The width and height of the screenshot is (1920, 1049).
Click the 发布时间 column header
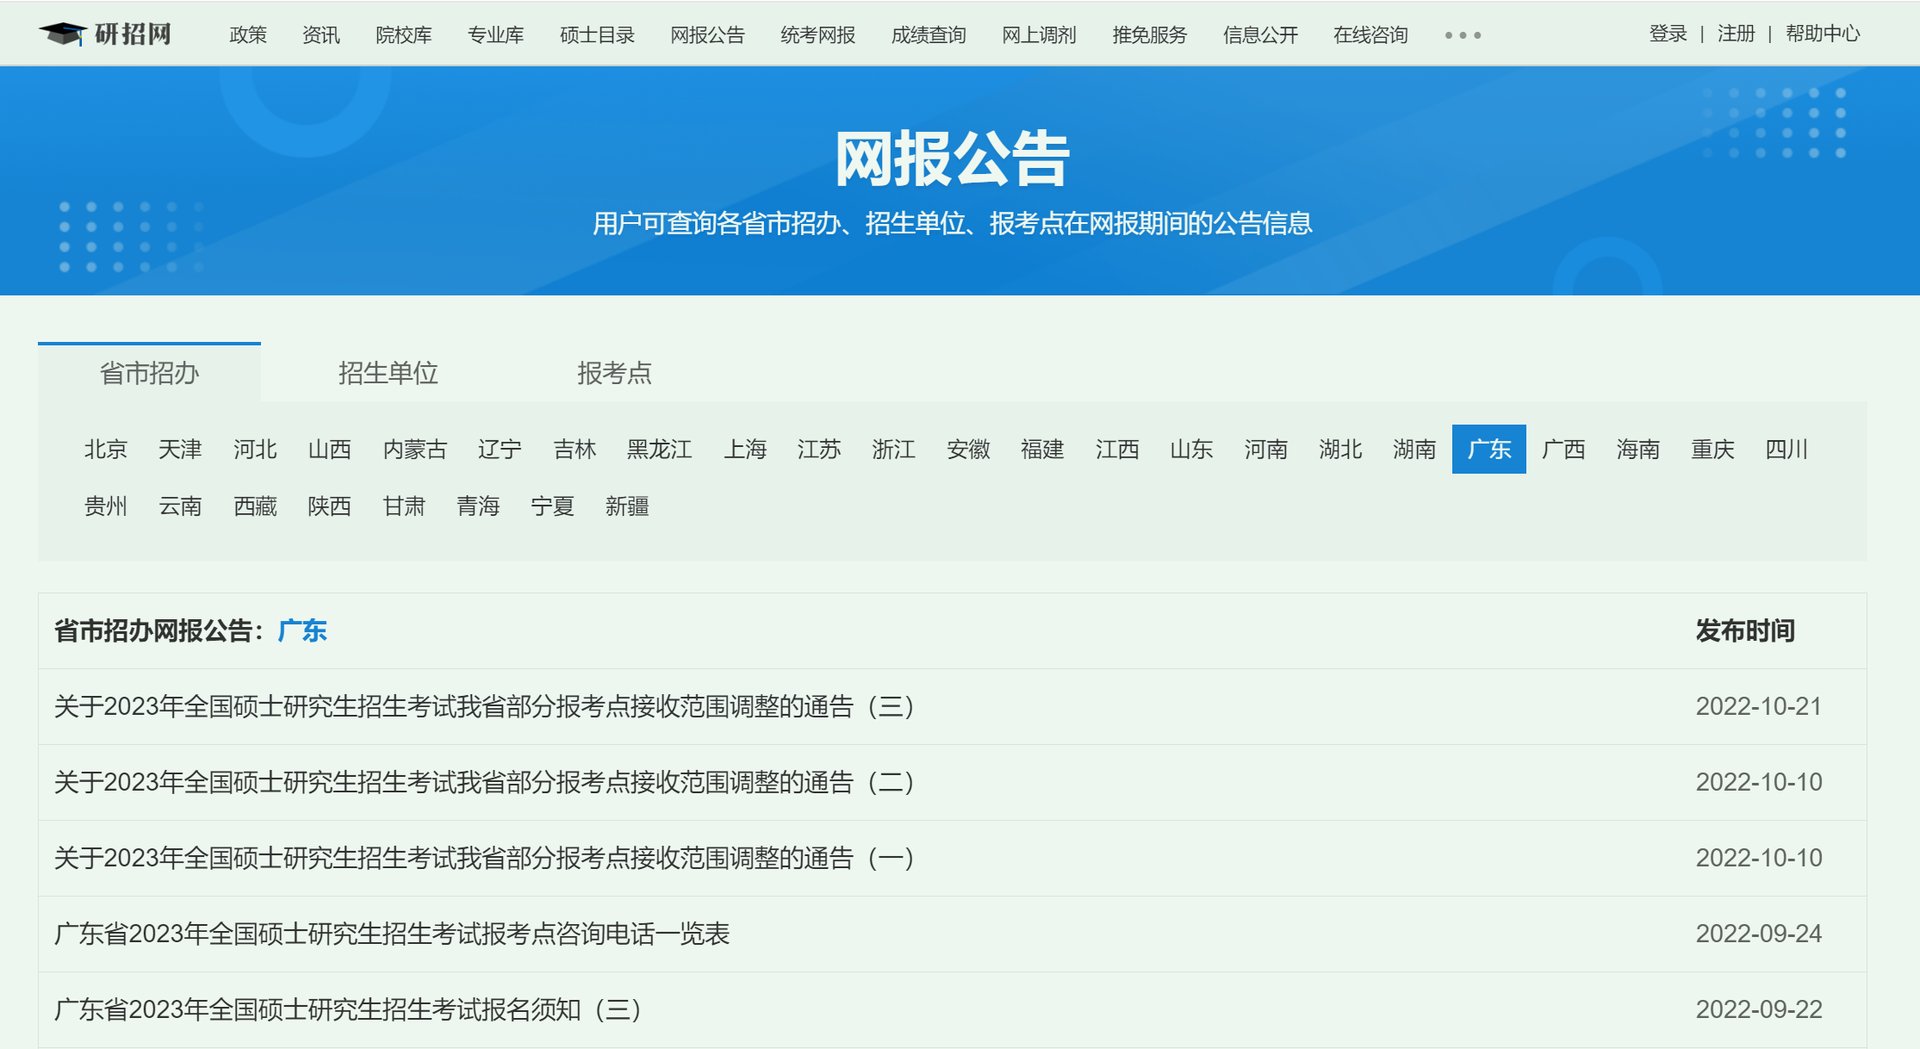(1745, 631)
